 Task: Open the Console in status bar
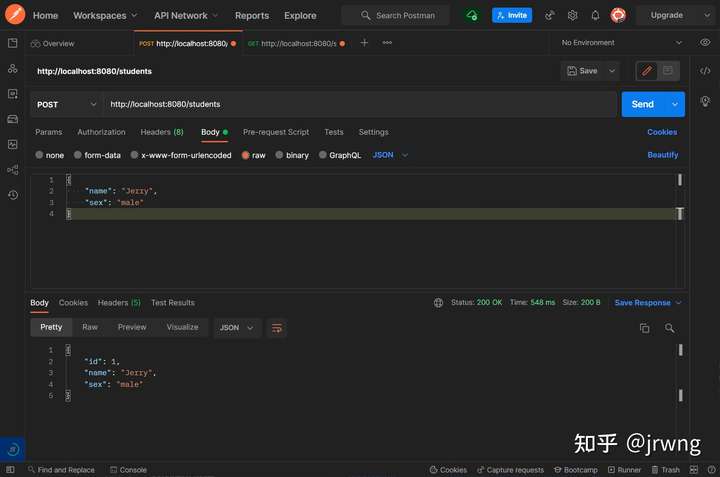point(128,470)
